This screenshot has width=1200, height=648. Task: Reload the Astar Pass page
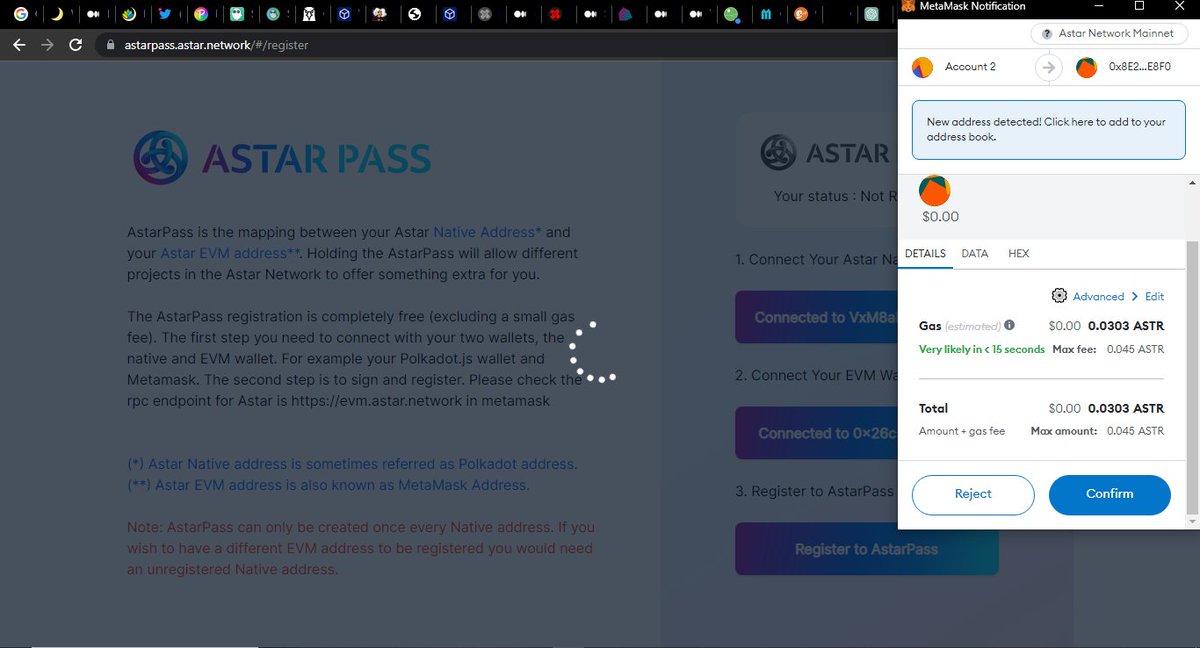click(x=76, y=45)
